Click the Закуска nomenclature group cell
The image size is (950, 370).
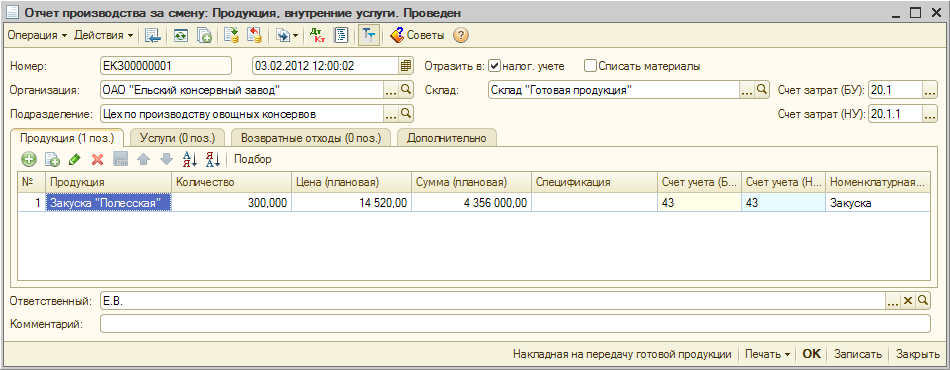pyautogui.click(x=877, y=203)
